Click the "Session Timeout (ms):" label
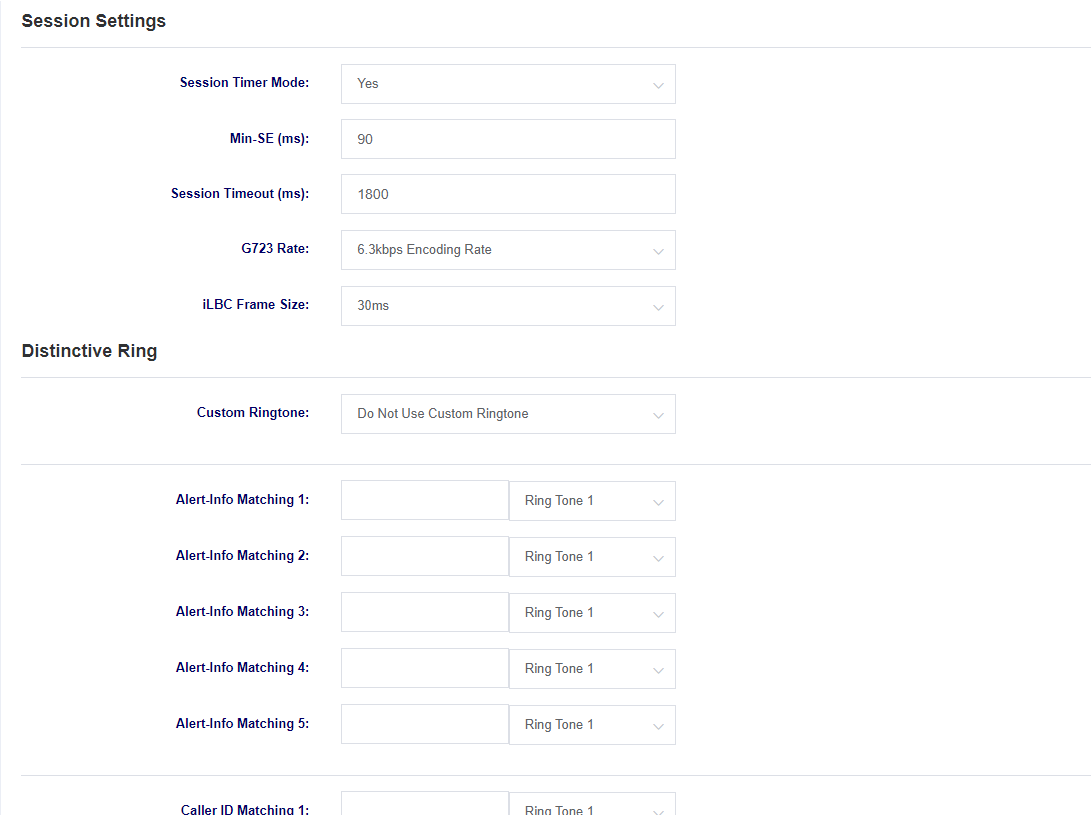Viewport: 1091px width, 815px height. 240,193
